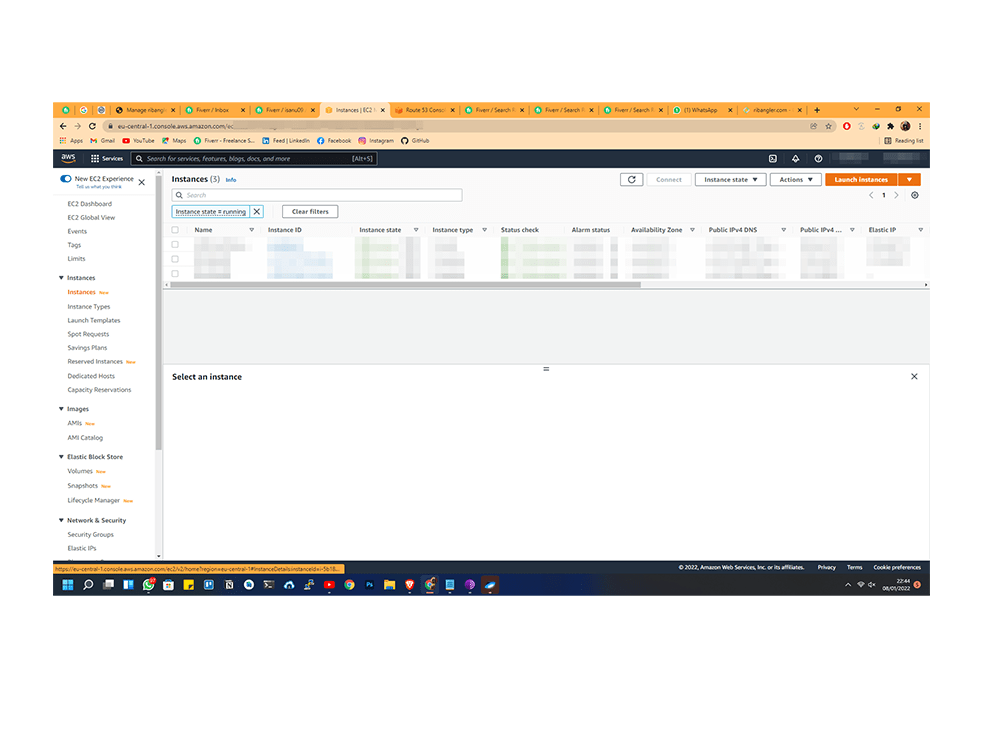Open the Actions dropdown
Screen dimensions: 1000x750
pyautogui.click(x=795, y=179)
